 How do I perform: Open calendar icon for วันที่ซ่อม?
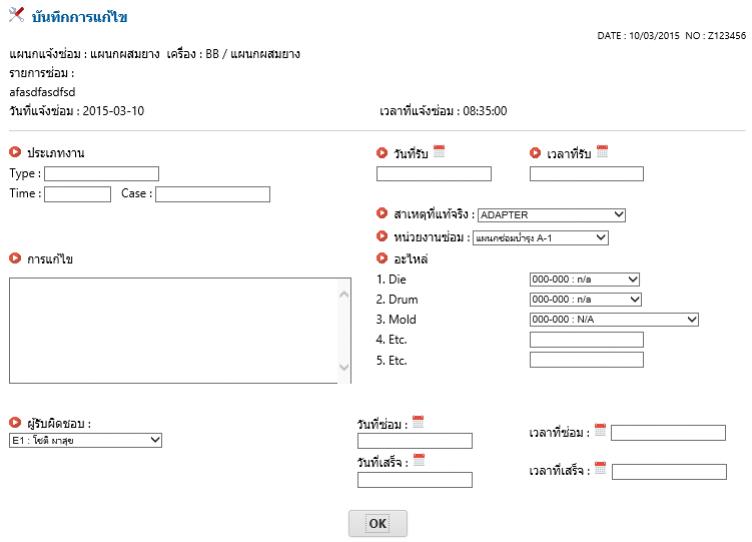click(x=418, y=422)
